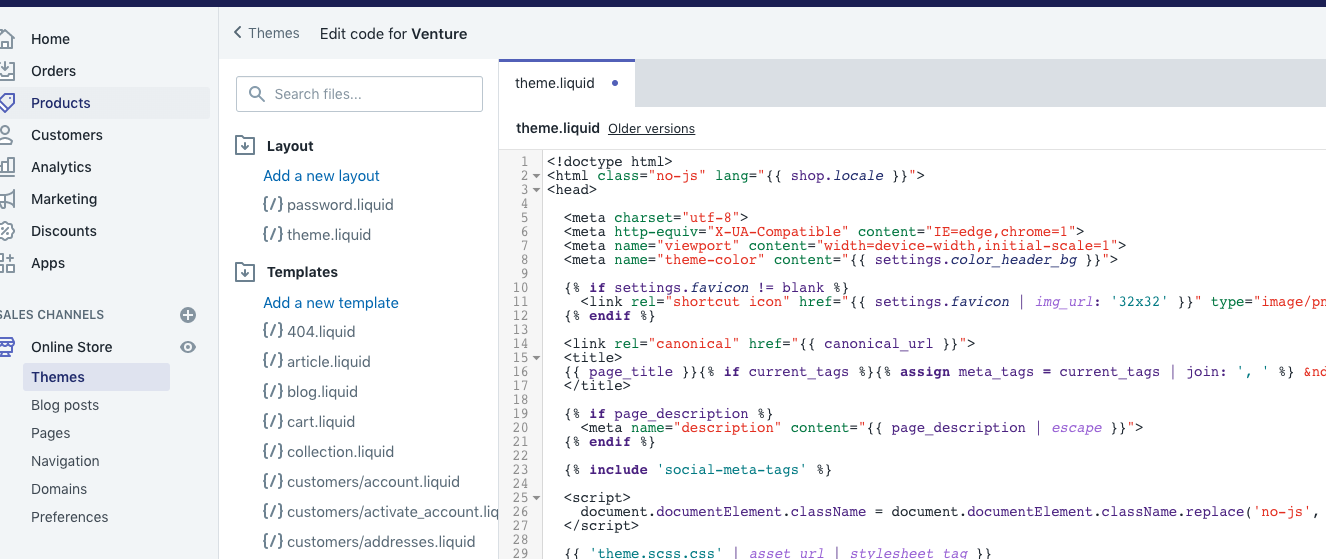
Task: Go back to Themes
Action: [x=266, y=33]
